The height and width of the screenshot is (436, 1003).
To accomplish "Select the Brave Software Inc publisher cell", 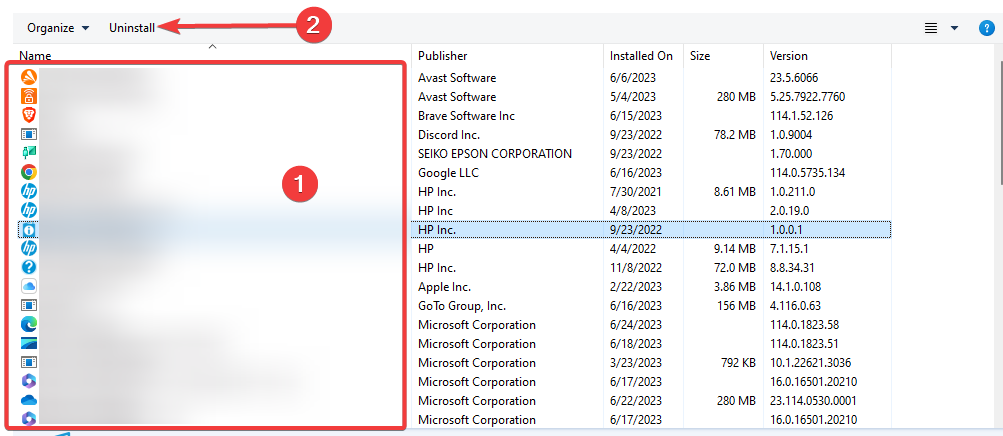I will tap(466, 116).
